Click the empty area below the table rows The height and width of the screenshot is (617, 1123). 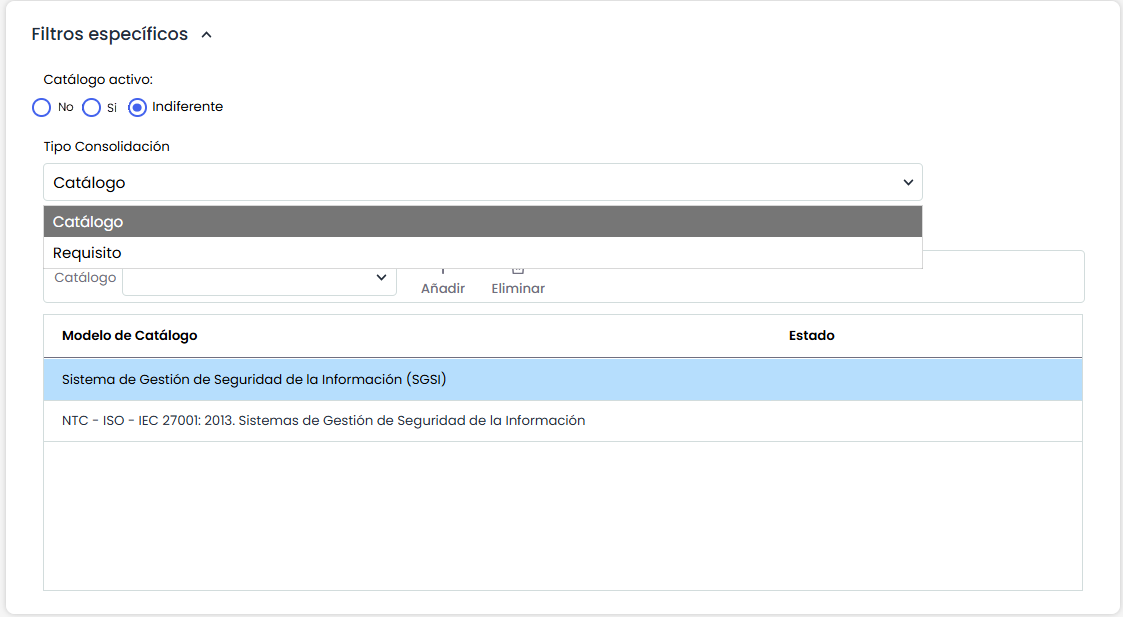pyautogui.click(x=562, y=515)
